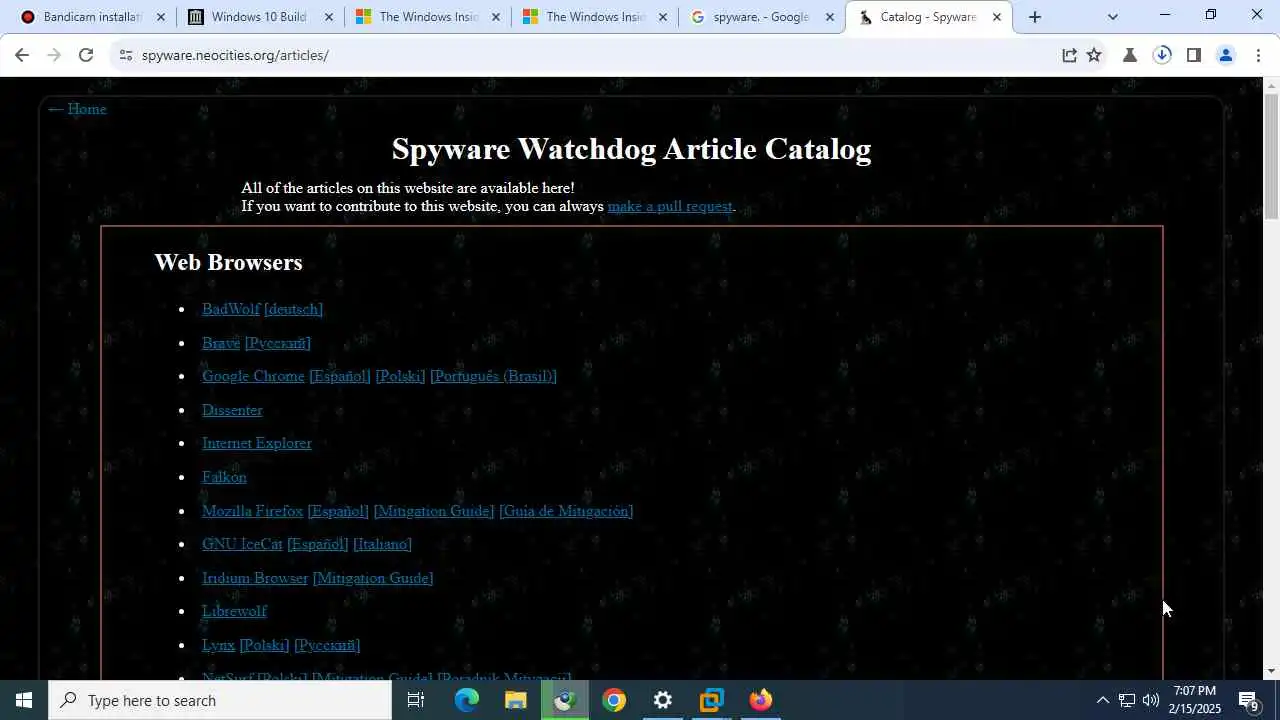Toggle the side panel icon

1193,55
